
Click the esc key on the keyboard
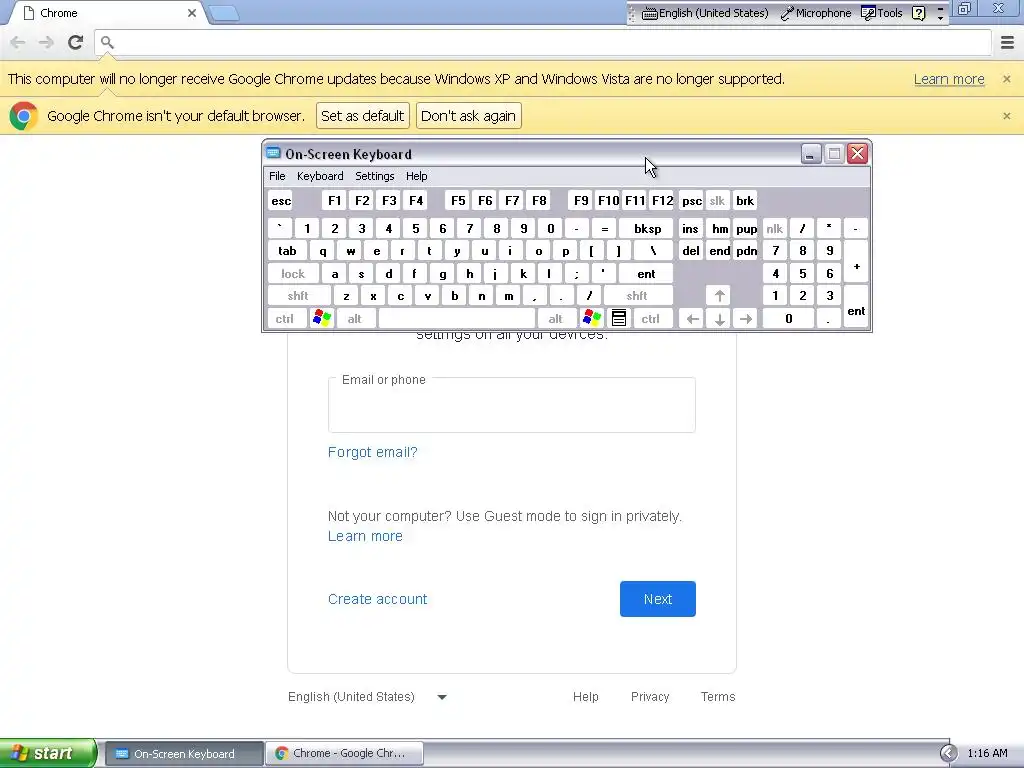pyautogui.click(x=281, y=200)
